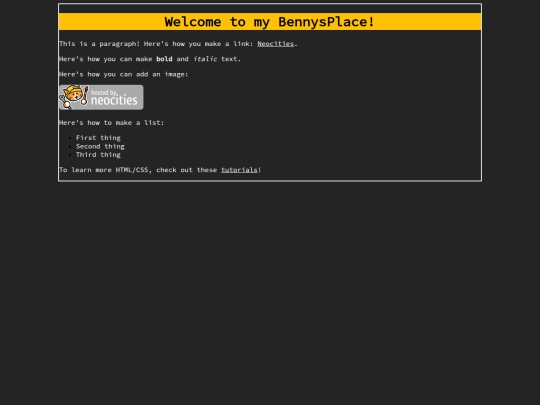Click the 'First thing' list item
The image size is (540, 405).
[x=98, y=138]
